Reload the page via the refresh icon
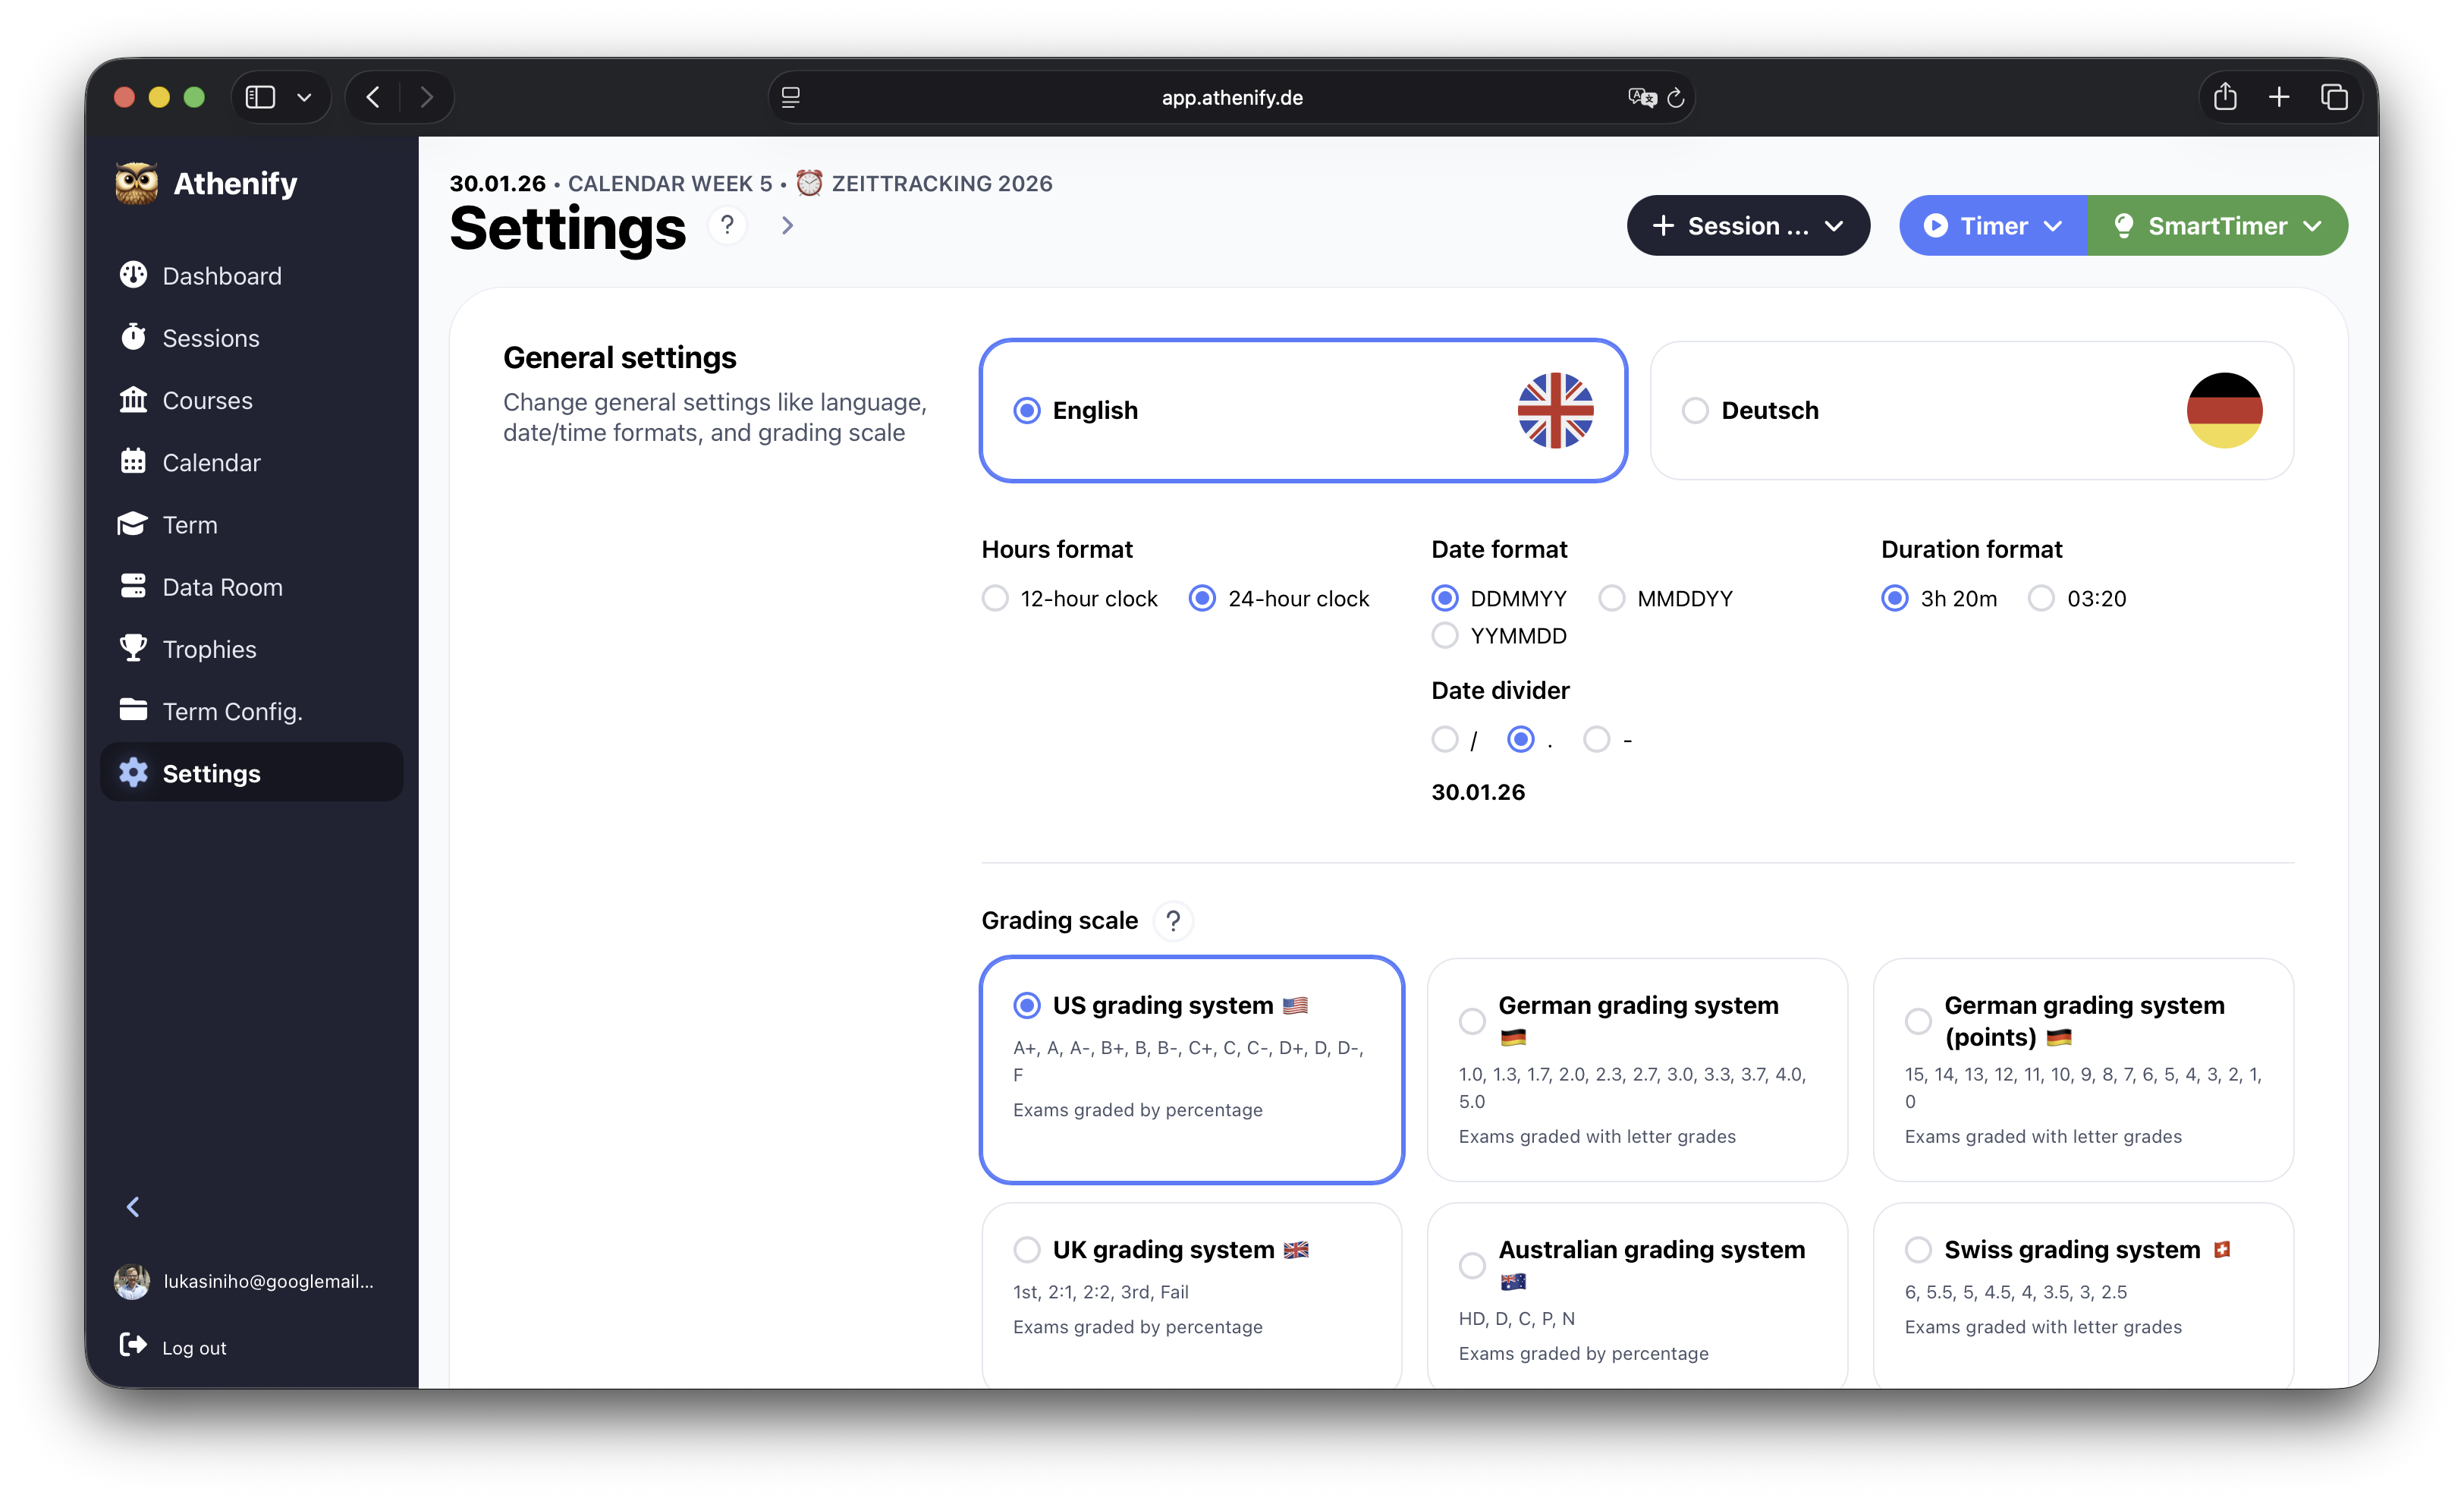The image size is (2464, 1501). [1677, 98]
